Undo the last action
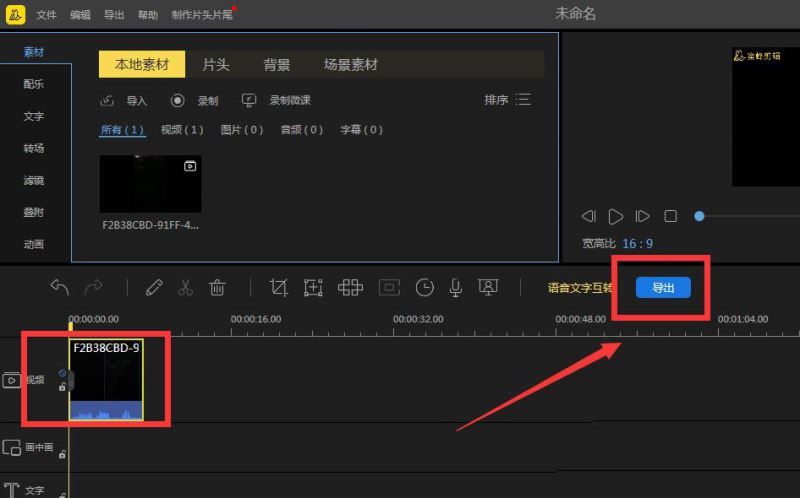 click(x=60, y=287)
